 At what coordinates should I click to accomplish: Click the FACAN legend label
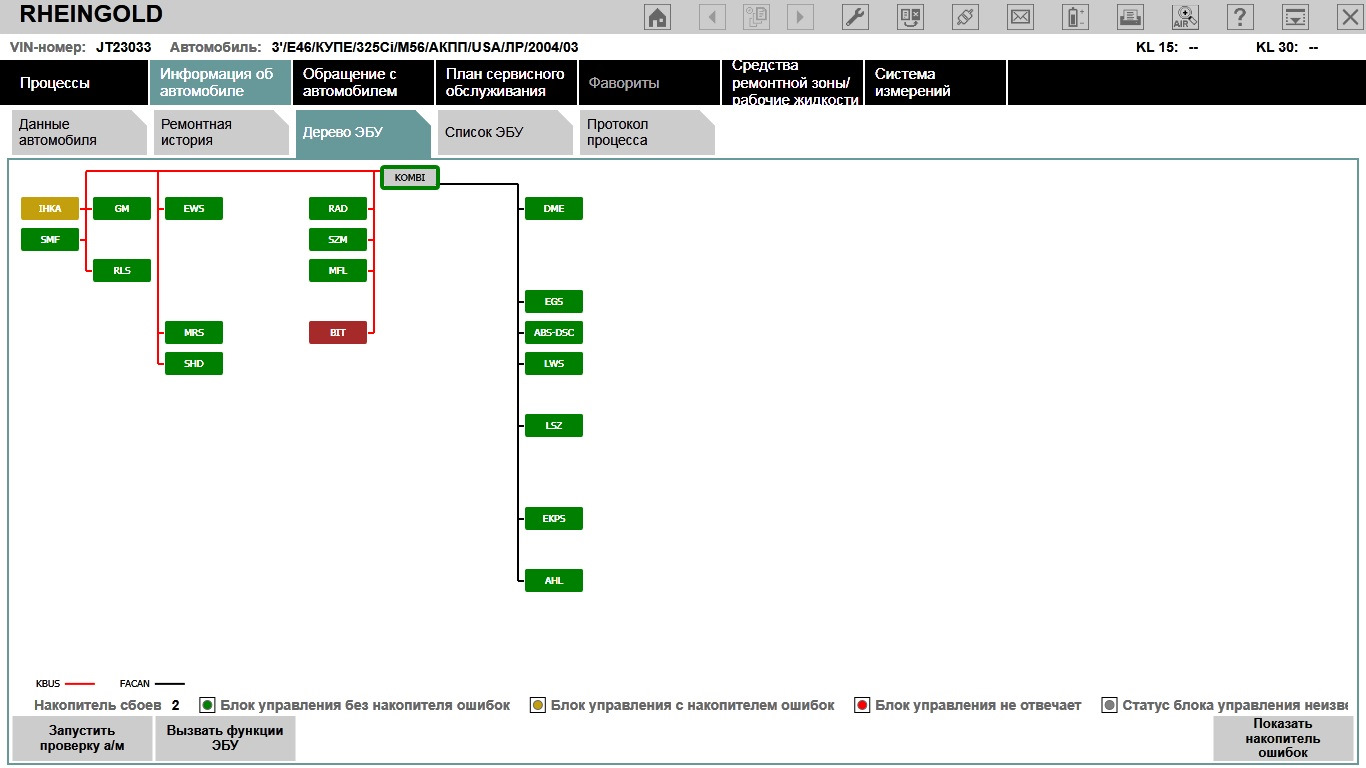click(134, 684)
